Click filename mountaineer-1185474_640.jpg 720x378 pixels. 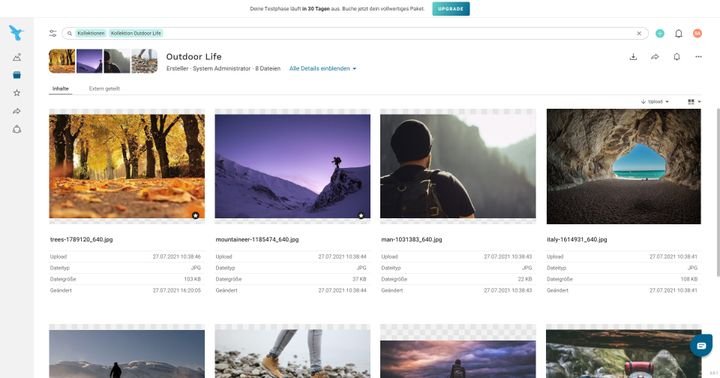tap(257, 239)
